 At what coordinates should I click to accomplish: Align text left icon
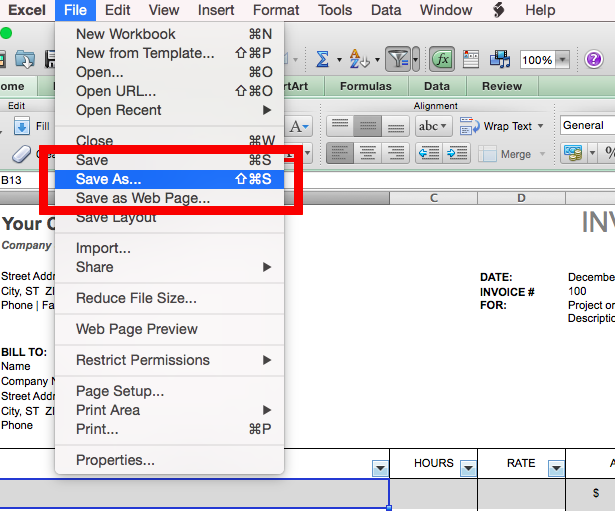(340, 153)
